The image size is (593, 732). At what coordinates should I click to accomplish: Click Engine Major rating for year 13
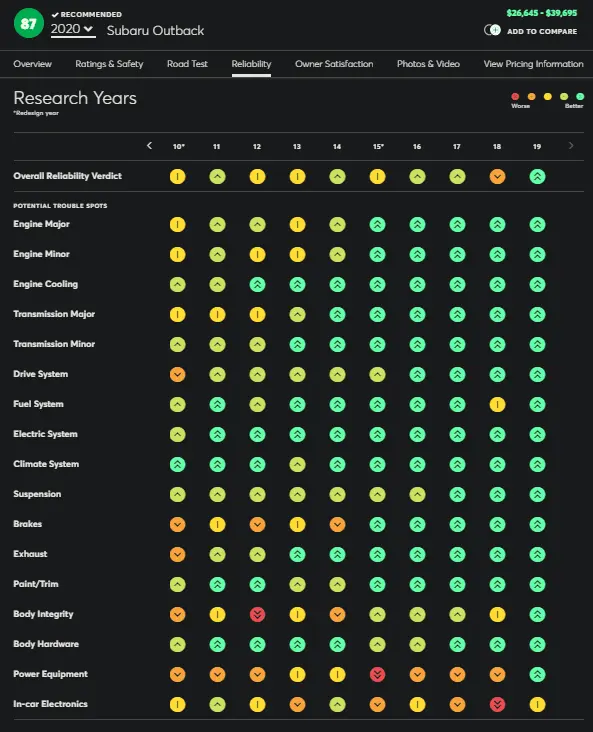tap(297, 225)
